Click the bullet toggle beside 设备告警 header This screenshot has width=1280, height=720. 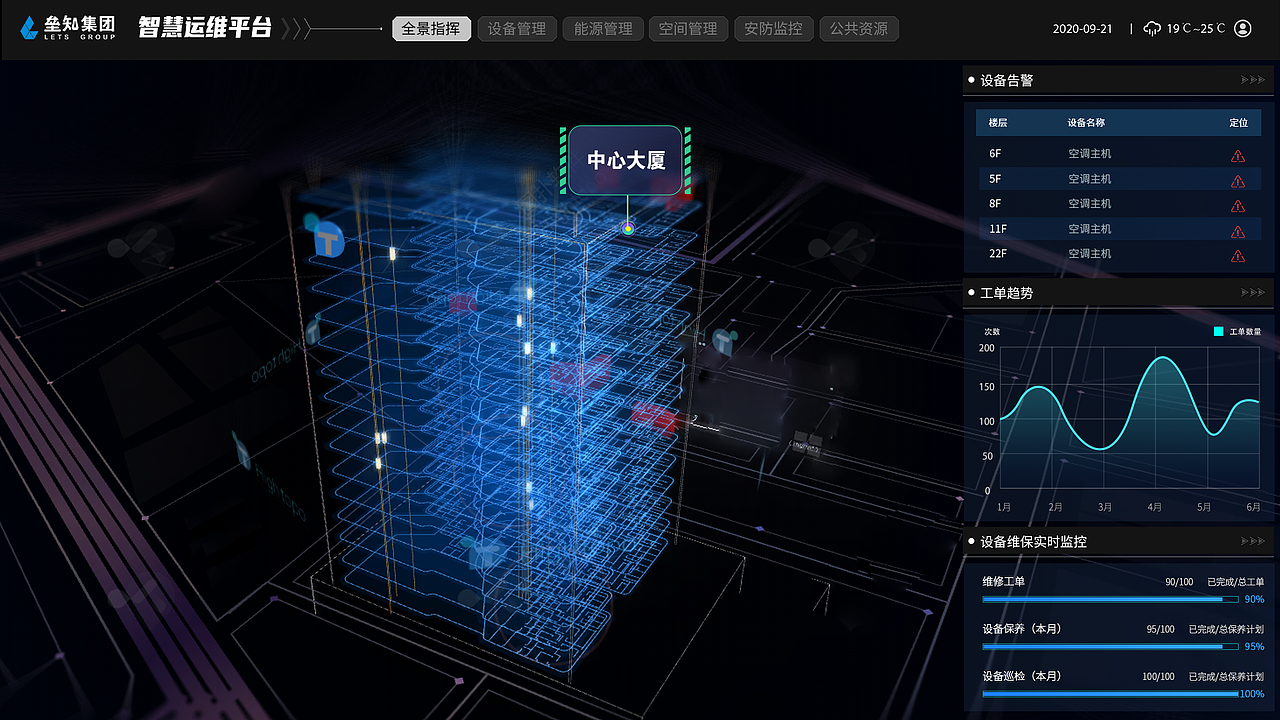coord(970,80)
